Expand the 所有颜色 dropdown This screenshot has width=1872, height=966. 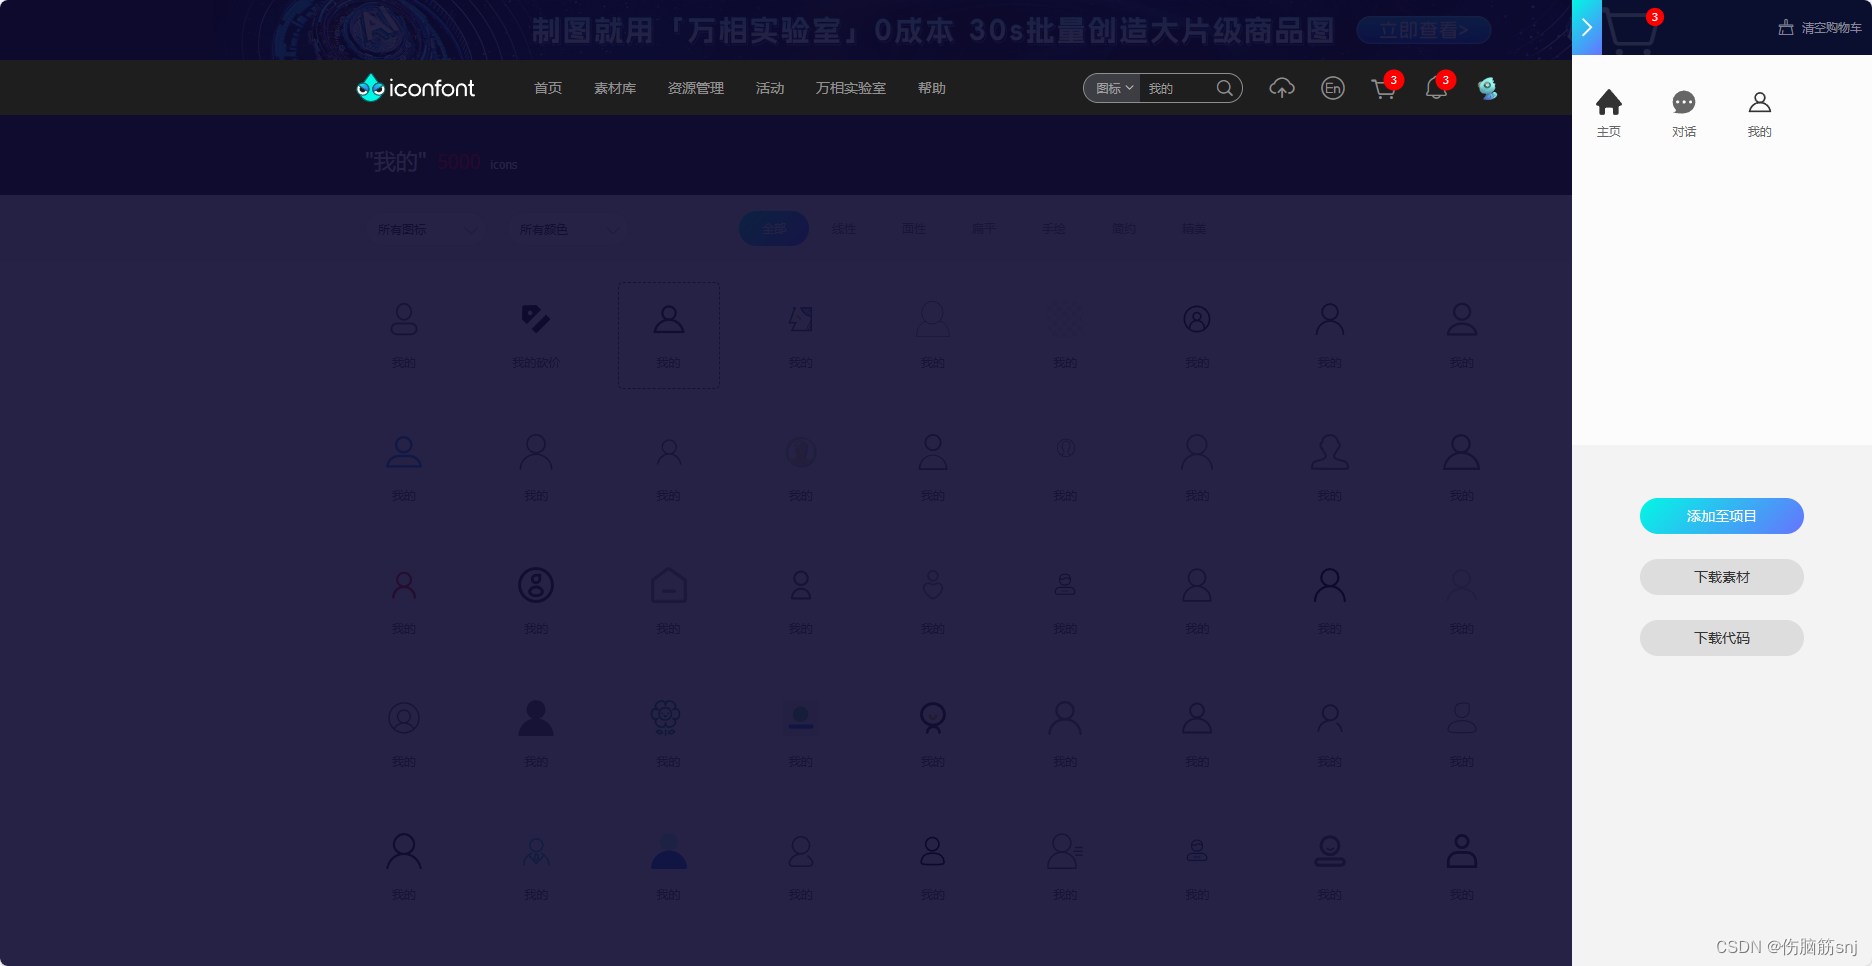point(569,229)
